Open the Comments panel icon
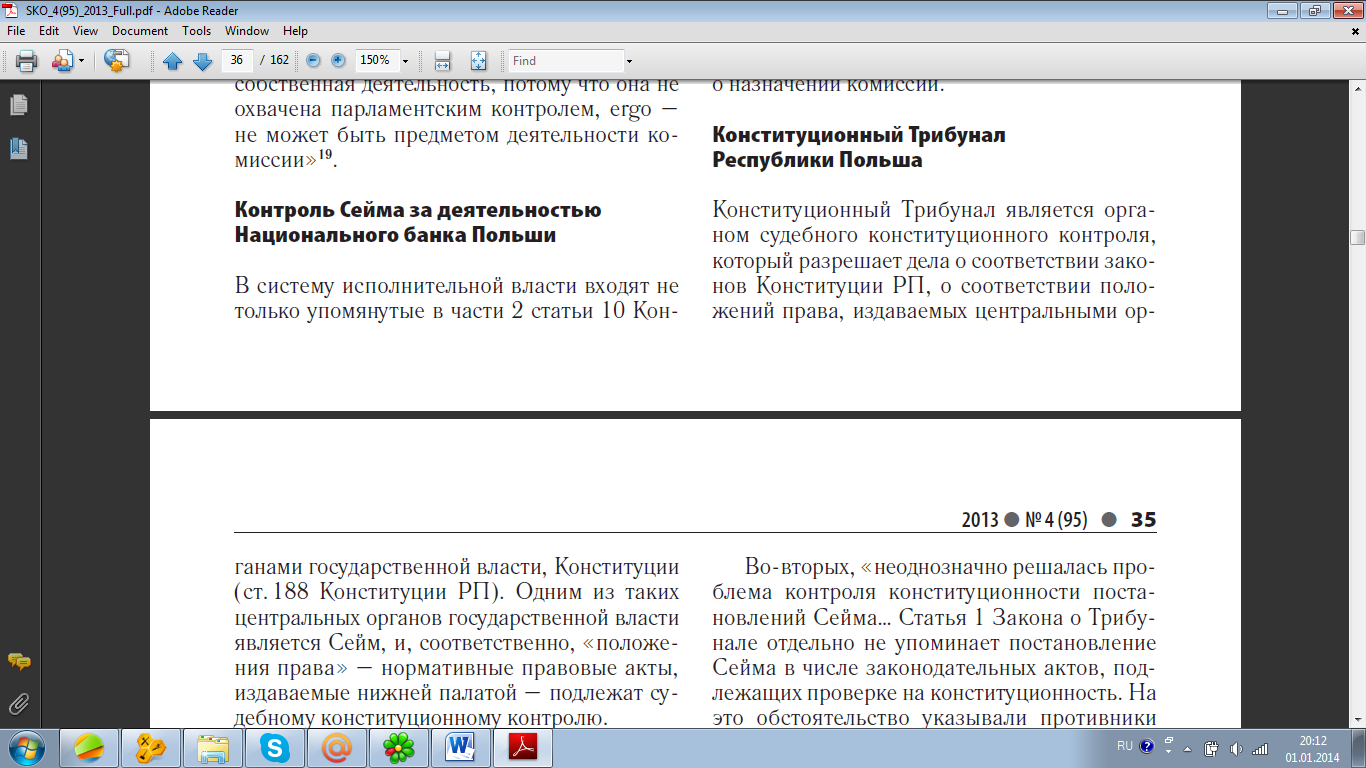Viewport: 1366px width, 768px height. coord(19,662)
